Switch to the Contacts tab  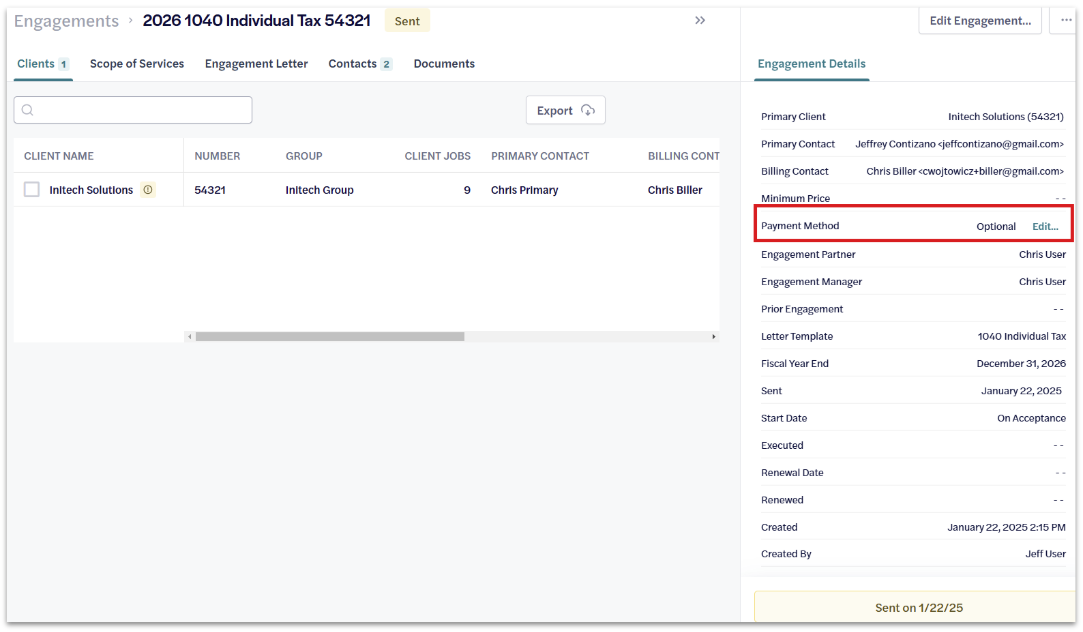tap(360, 64)
